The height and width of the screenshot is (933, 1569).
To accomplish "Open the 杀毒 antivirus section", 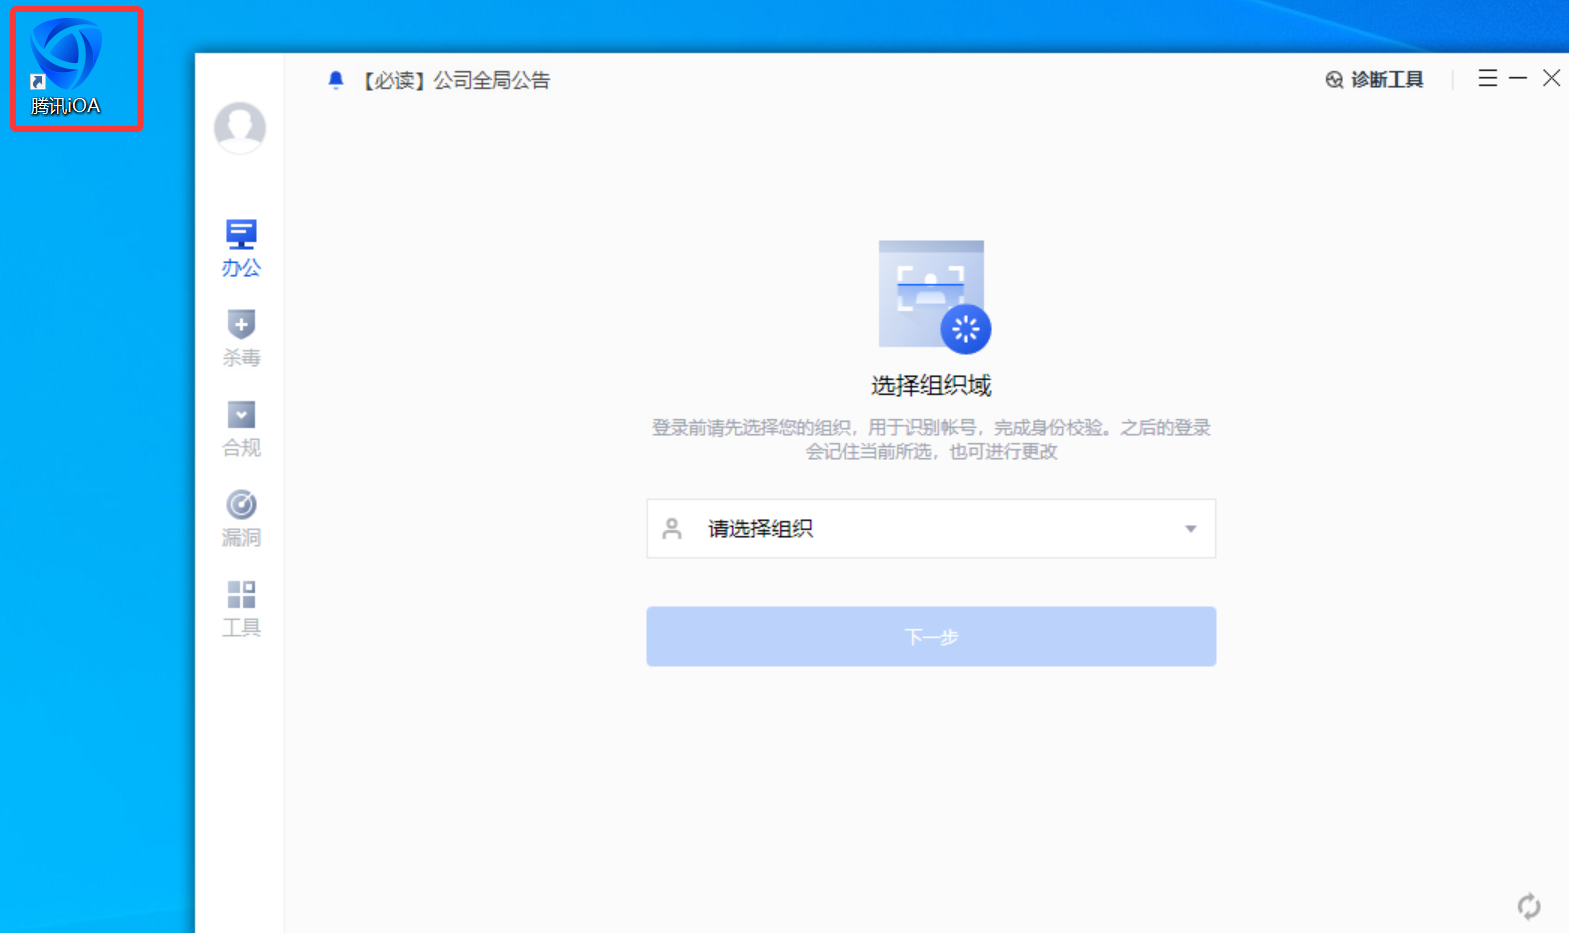I will tap(241, 339).
